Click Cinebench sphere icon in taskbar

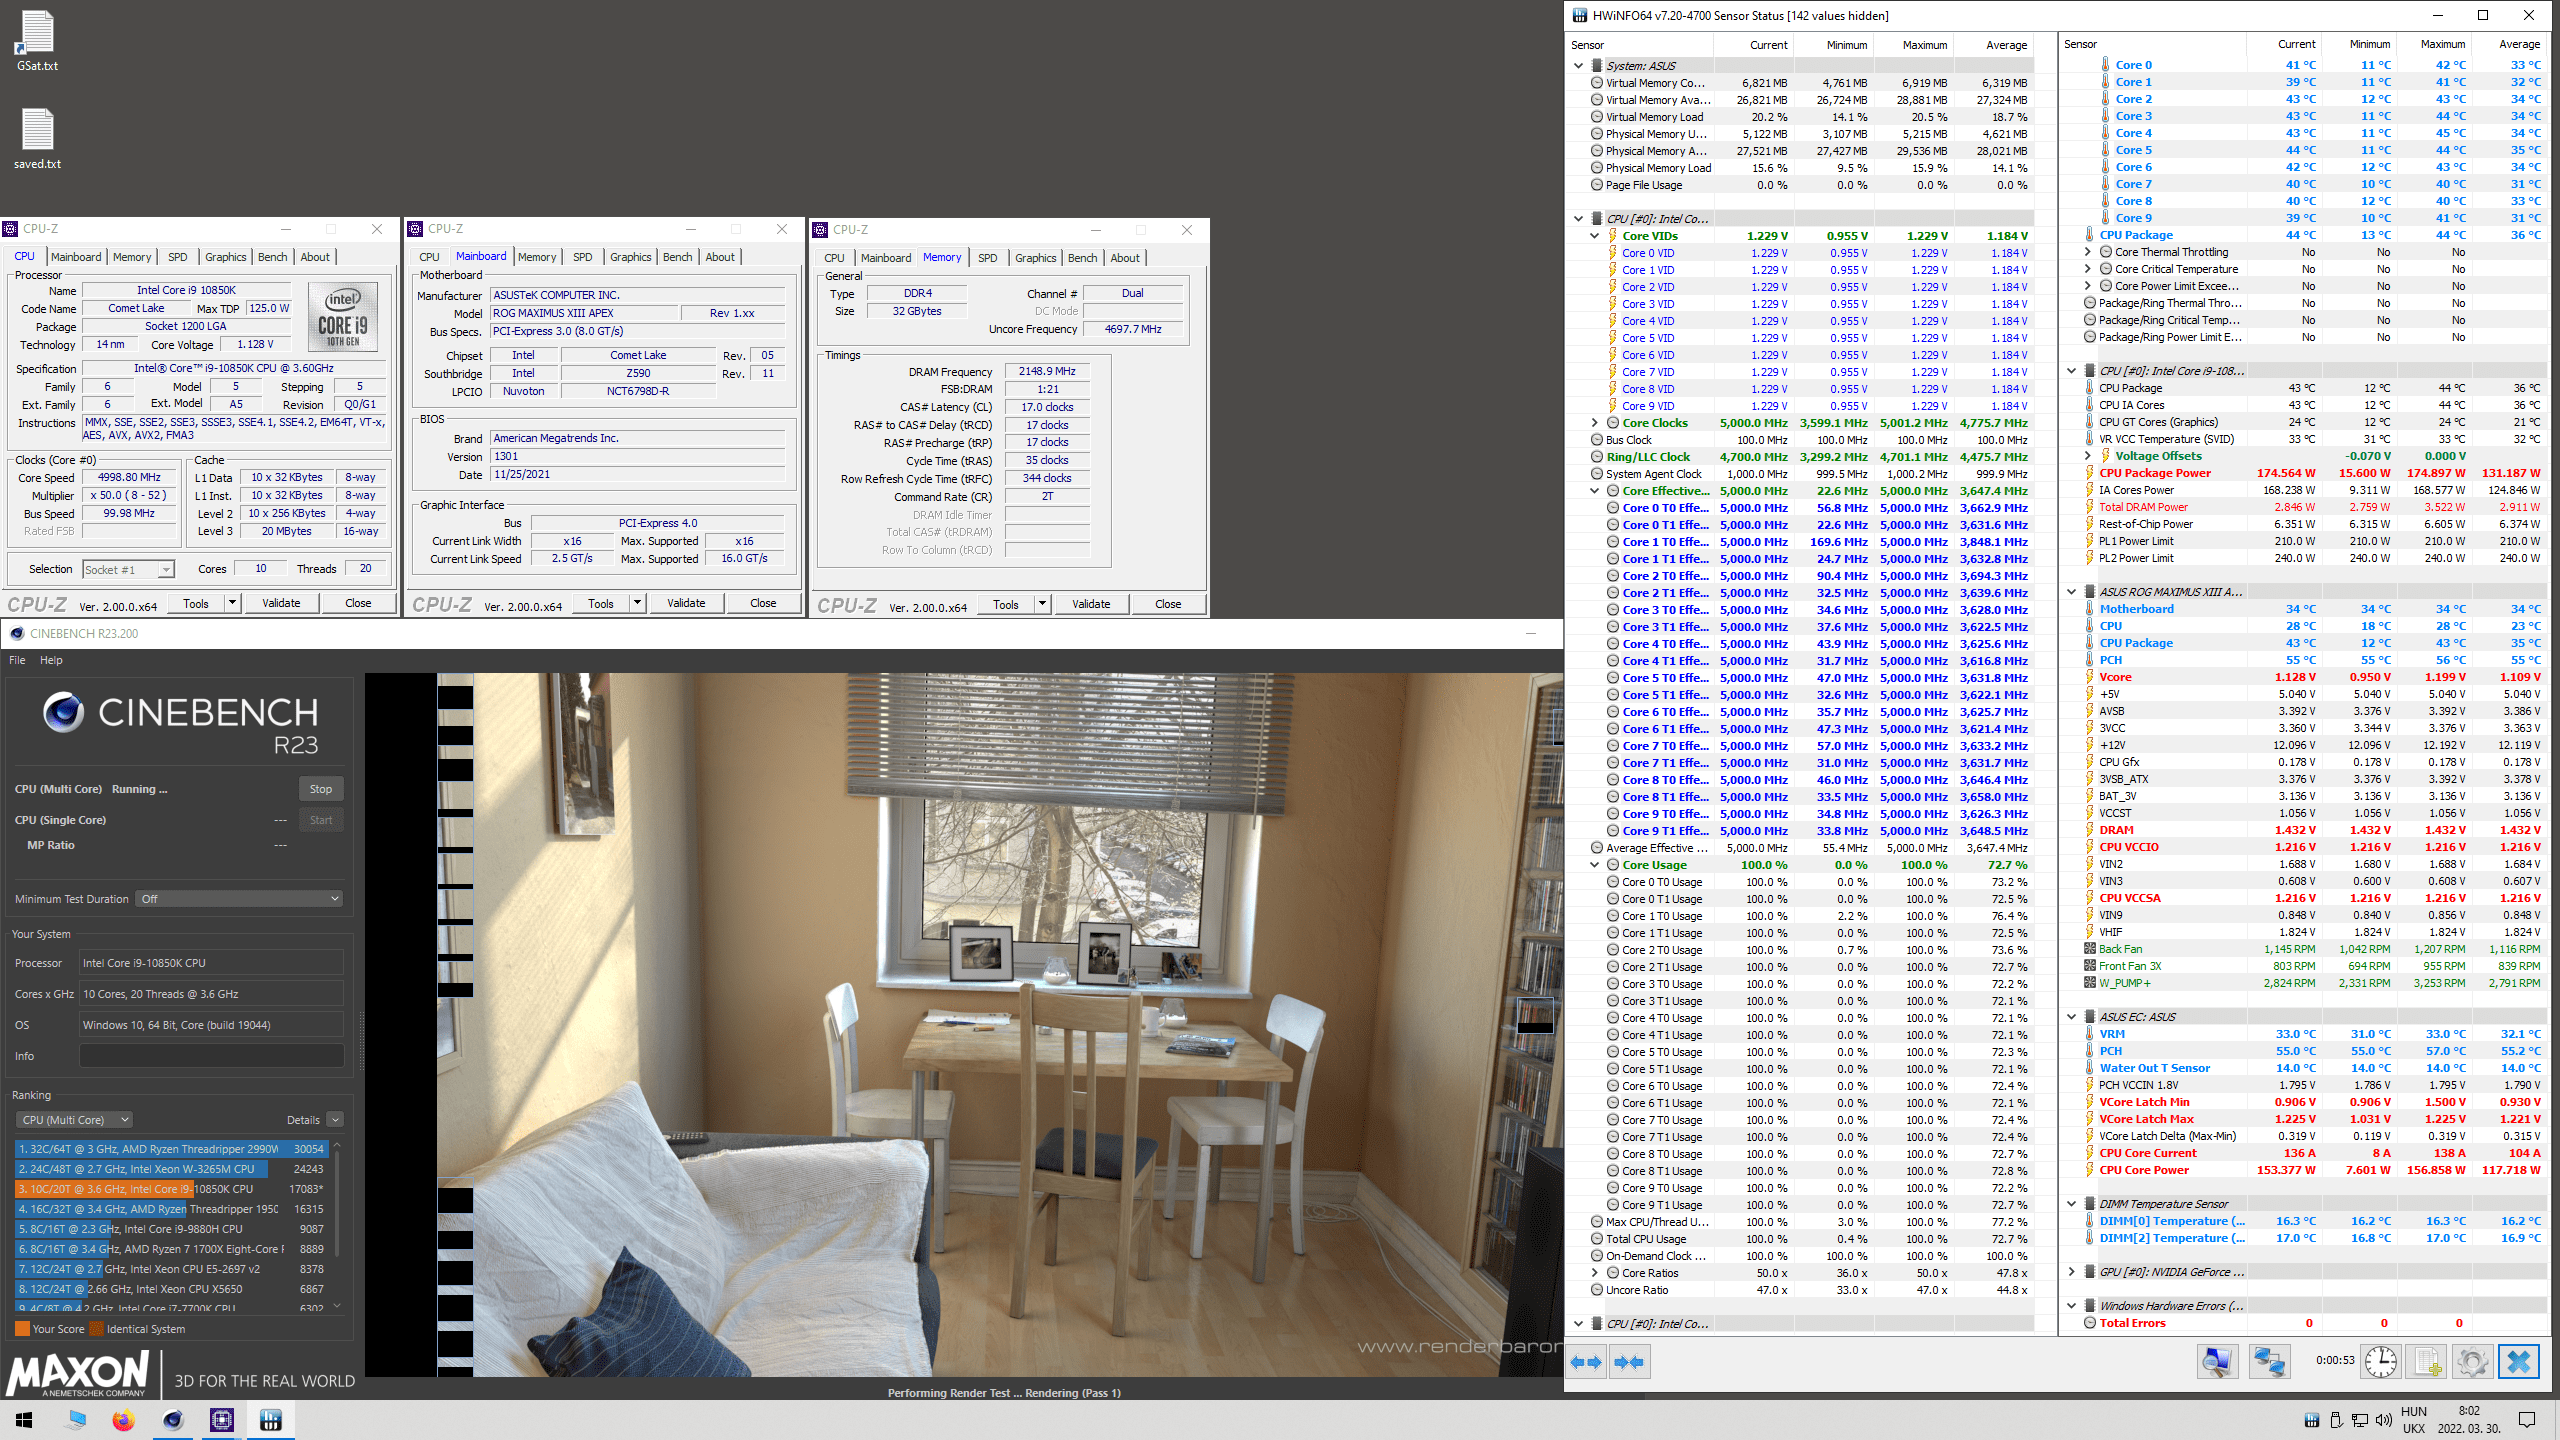coord(173,1420)
